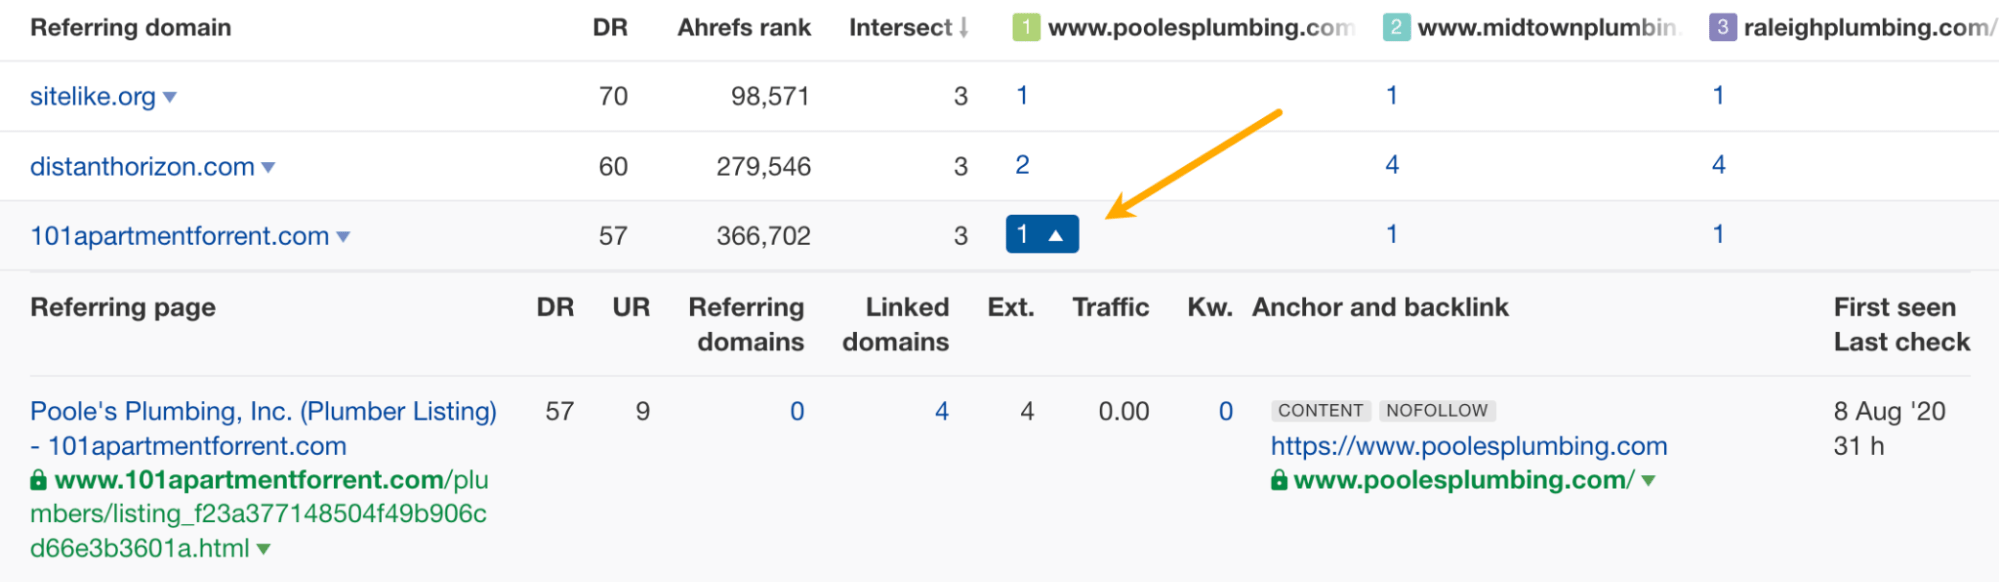
Task: Open the https://www.poolesplumbing.com backlink URL
Action: click(1468, 446)
